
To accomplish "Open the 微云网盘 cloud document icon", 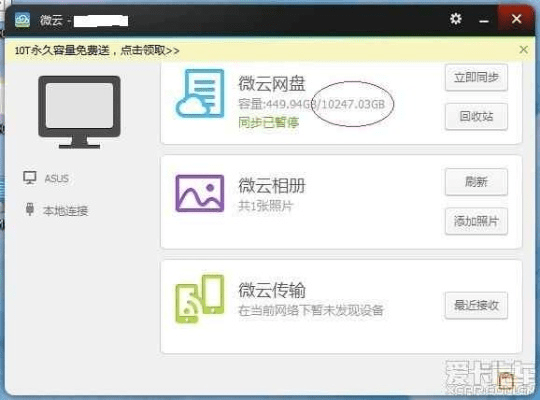I will (x=200, y=93).
